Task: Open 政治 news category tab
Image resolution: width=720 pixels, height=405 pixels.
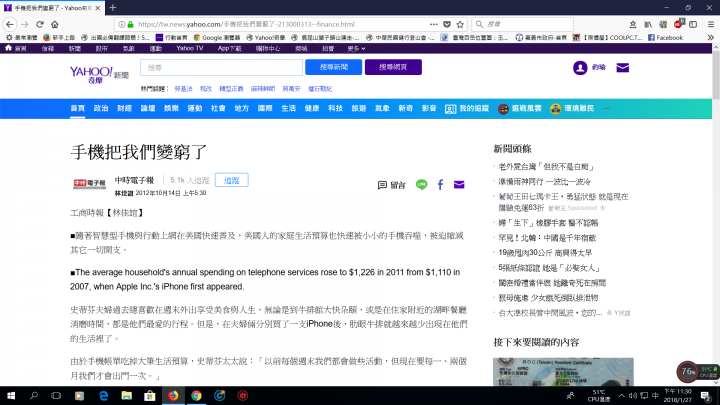Action: (101, 108)
